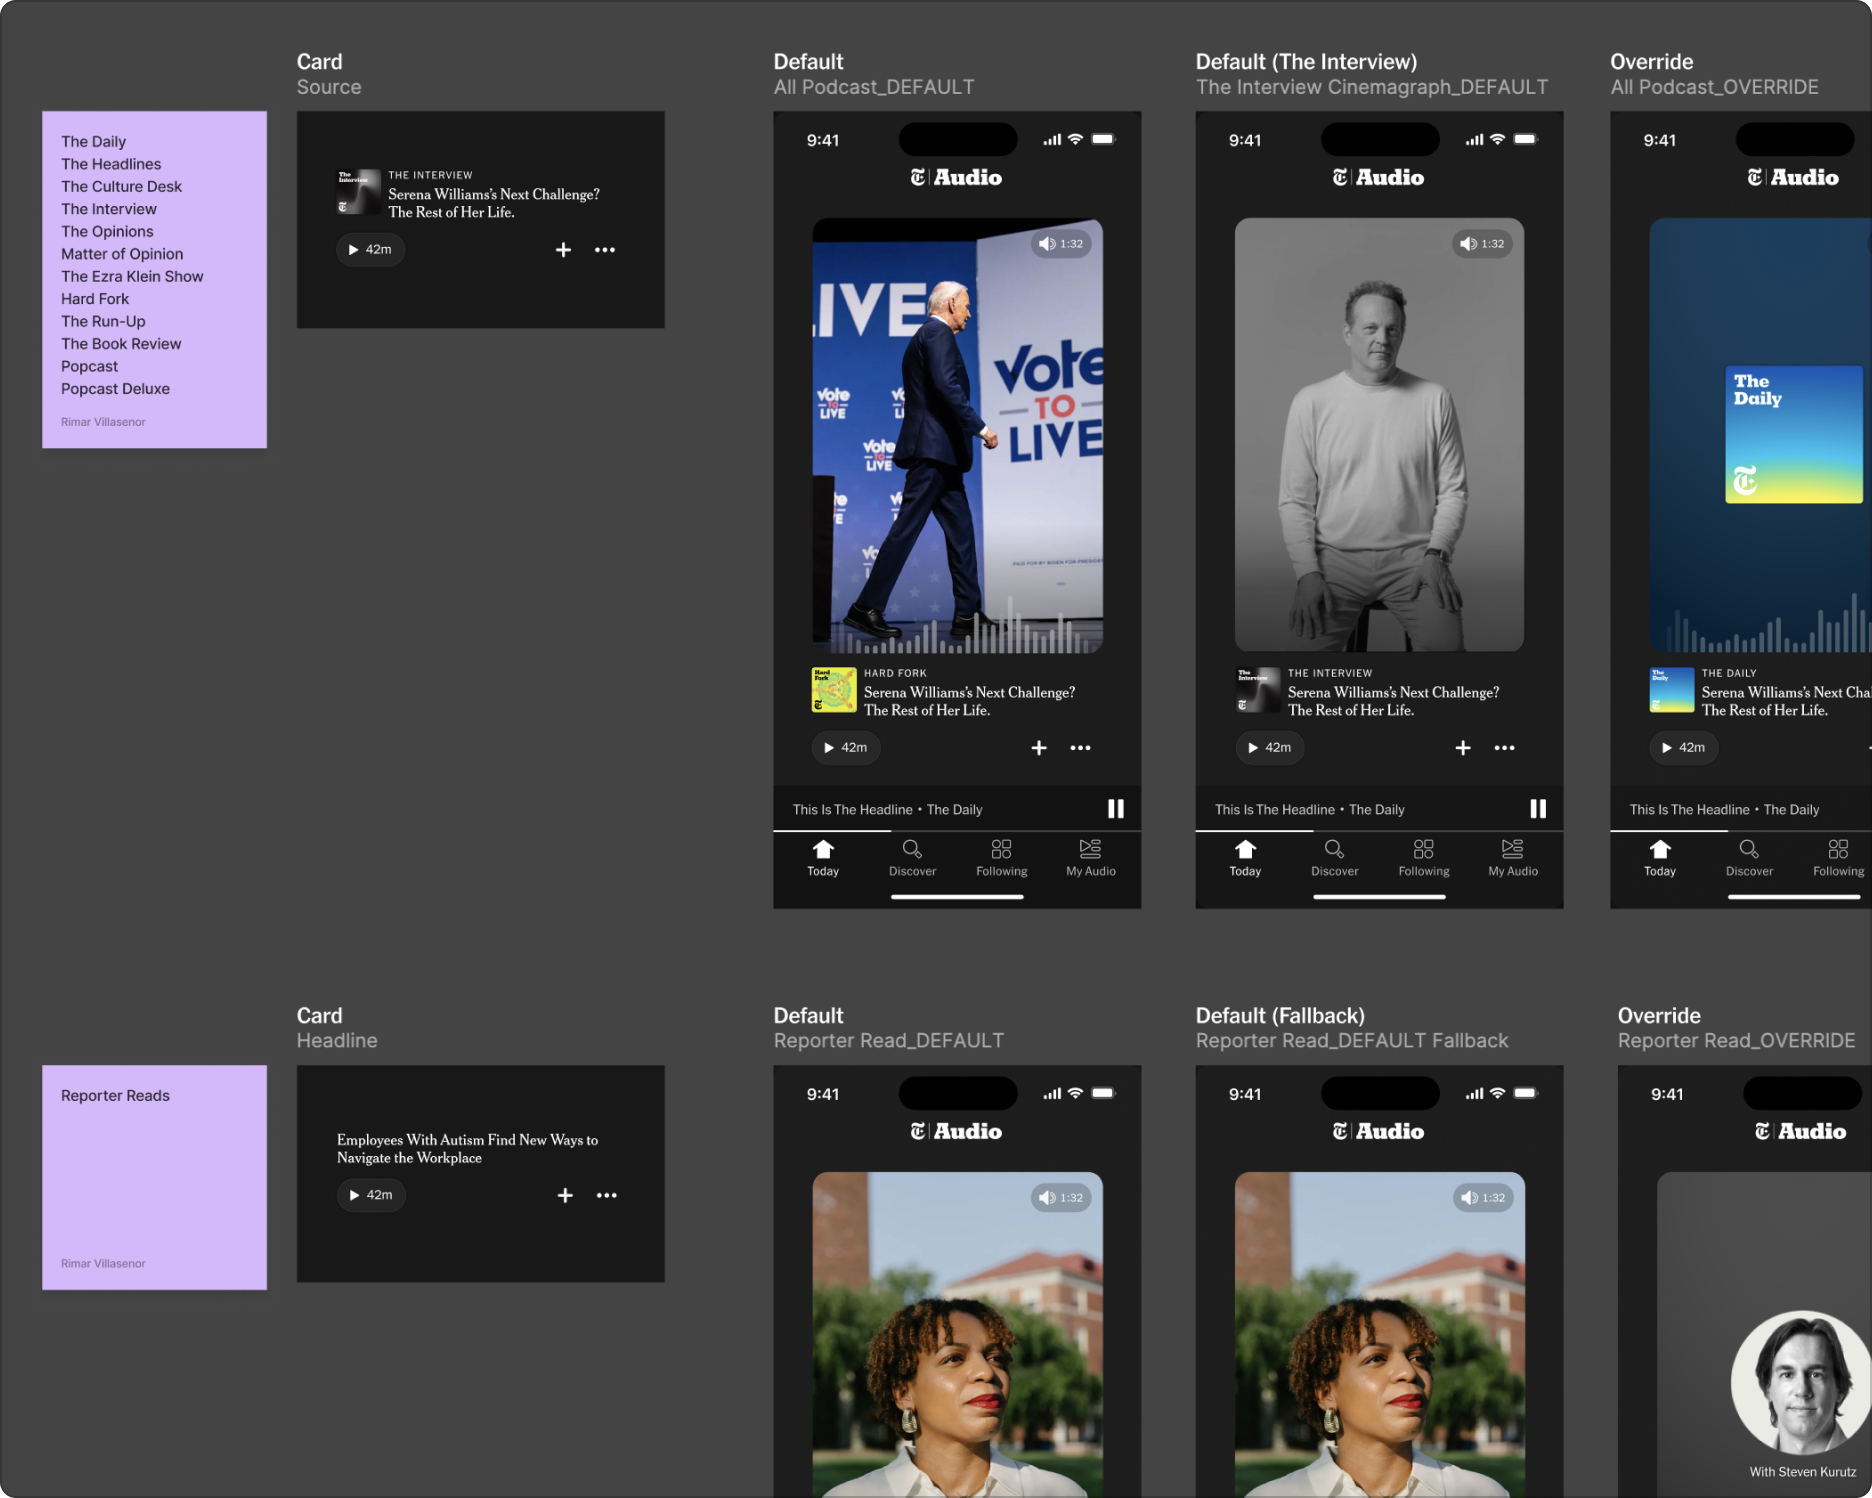Open Discover tab on All Podcast_OVERRIDE screen
The width and height of the screenshot is (1872, 1498).
(1749, 858)
